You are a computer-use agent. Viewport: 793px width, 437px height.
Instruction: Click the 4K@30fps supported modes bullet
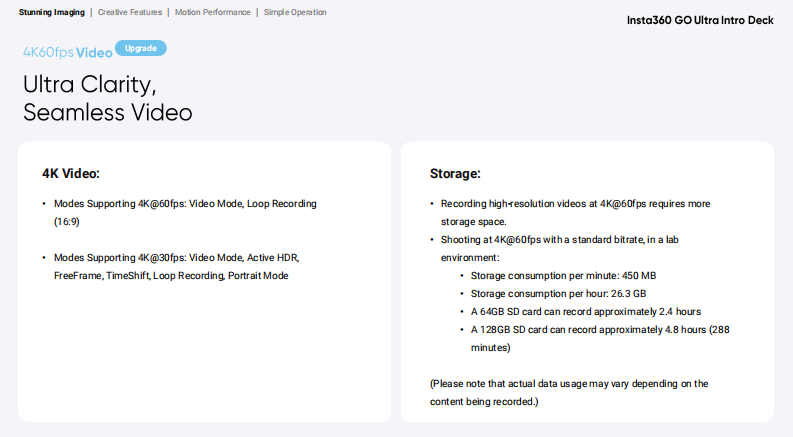(176, 257)
